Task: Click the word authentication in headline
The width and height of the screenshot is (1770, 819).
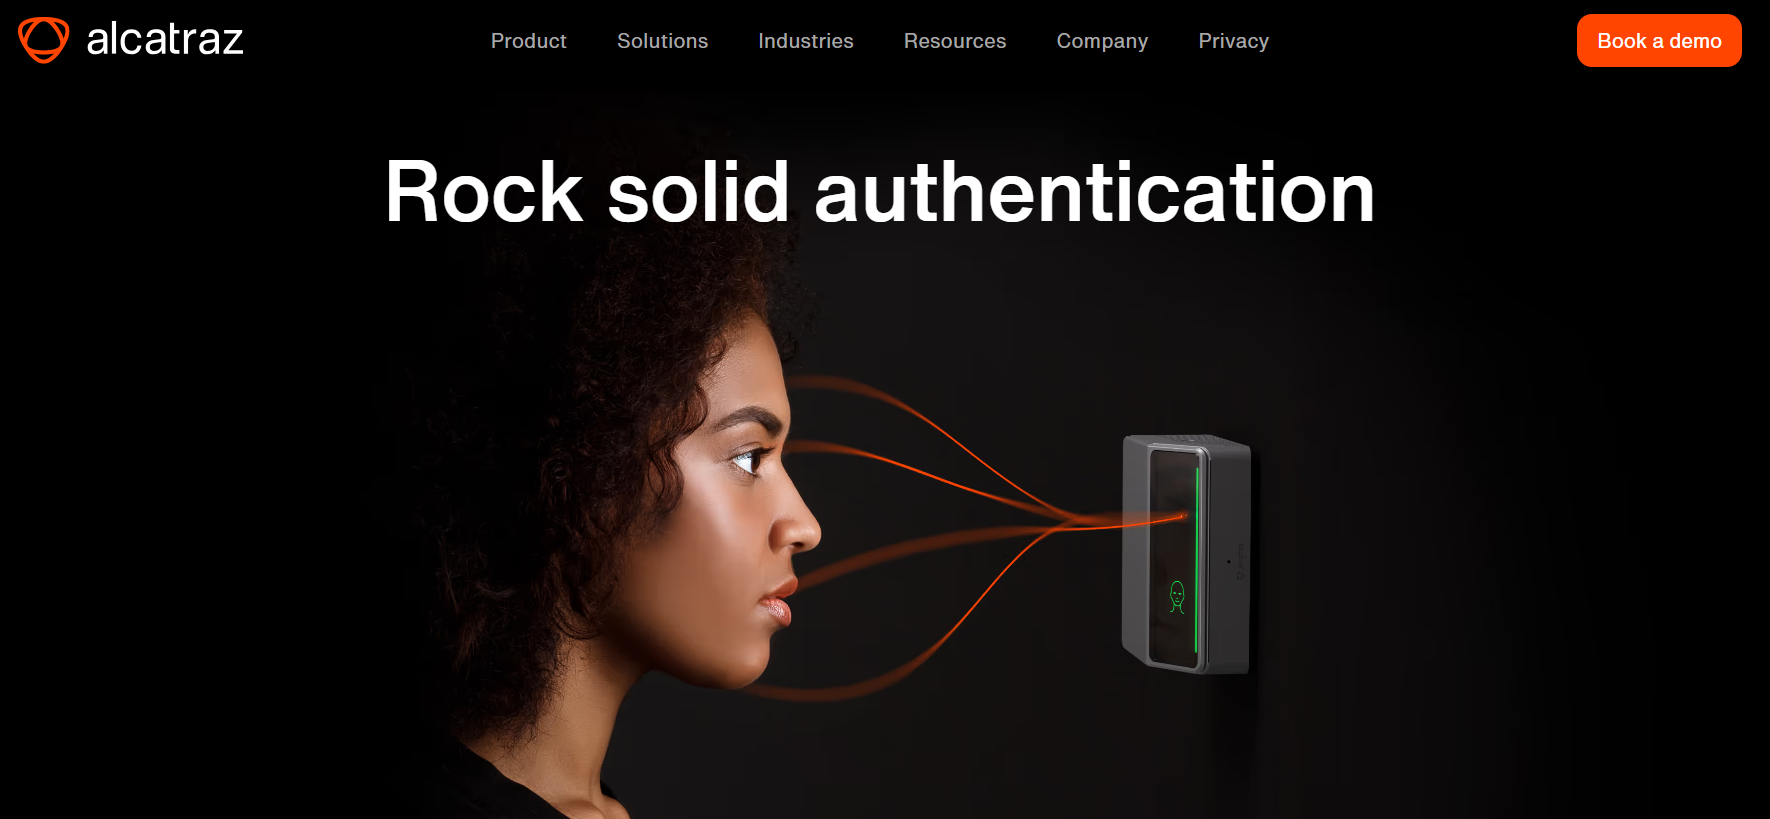Action: pos(1095,192)
